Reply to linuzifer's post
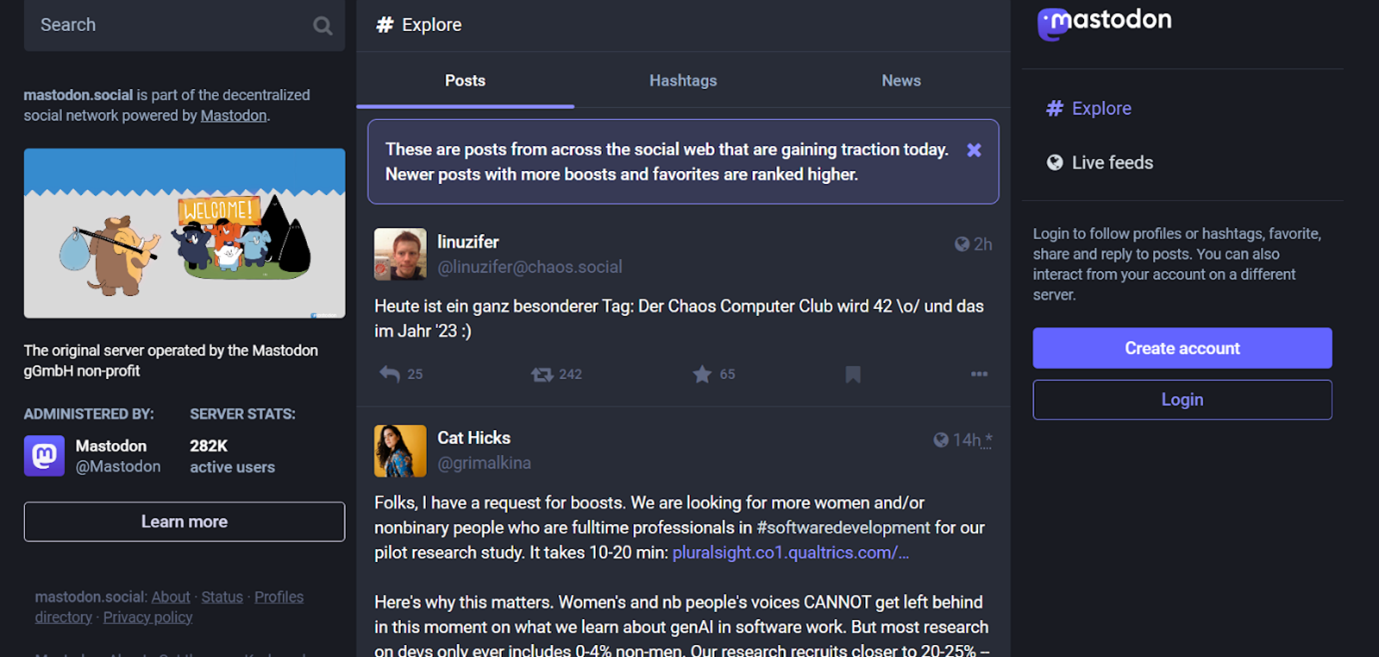Screen dimensions: 1379x657 (390, 374)
